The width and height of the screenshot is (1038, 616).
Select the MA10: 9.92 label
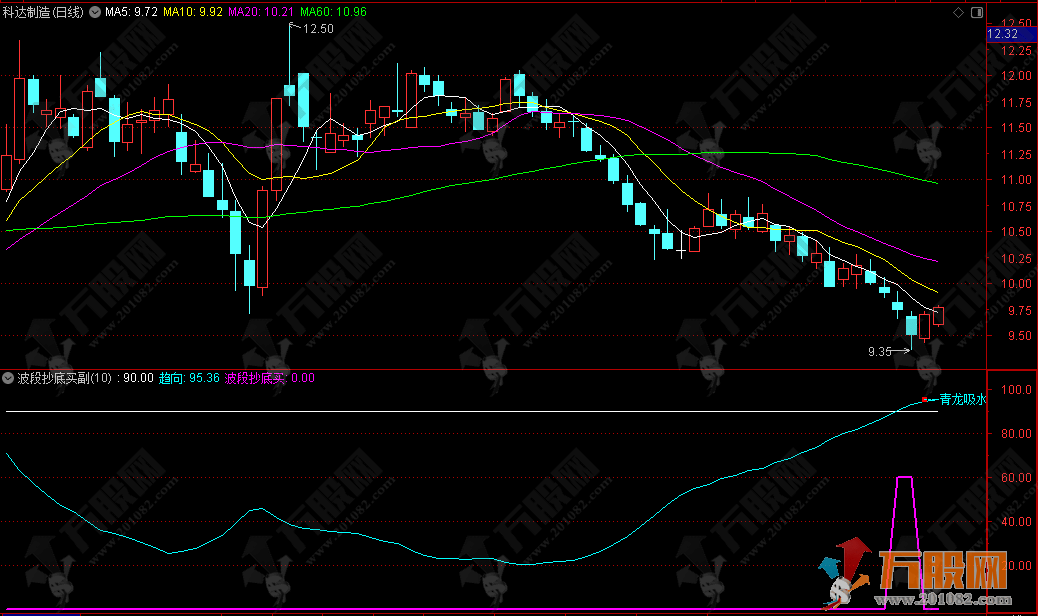pos(193,12)
